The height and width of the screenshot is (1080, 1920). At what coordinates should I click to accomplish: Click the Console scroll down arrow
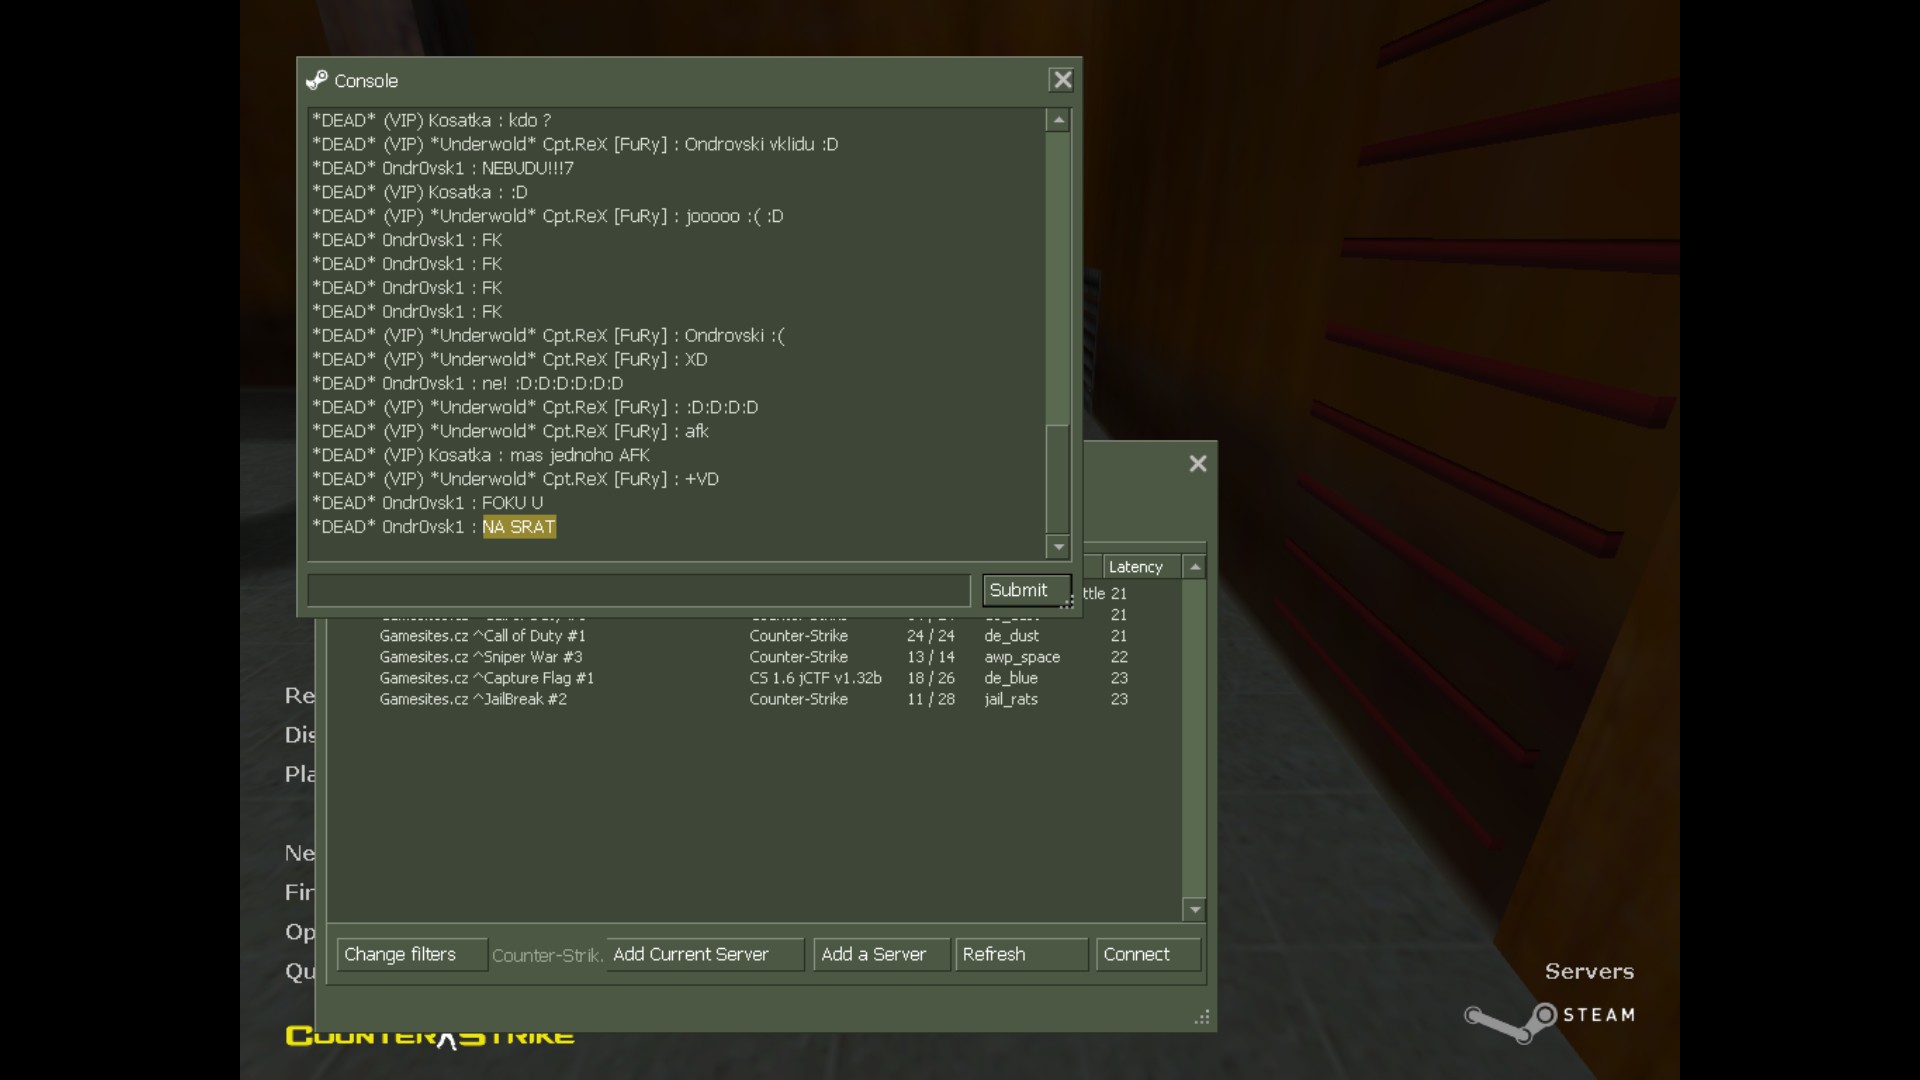[x=1058, y=547]
